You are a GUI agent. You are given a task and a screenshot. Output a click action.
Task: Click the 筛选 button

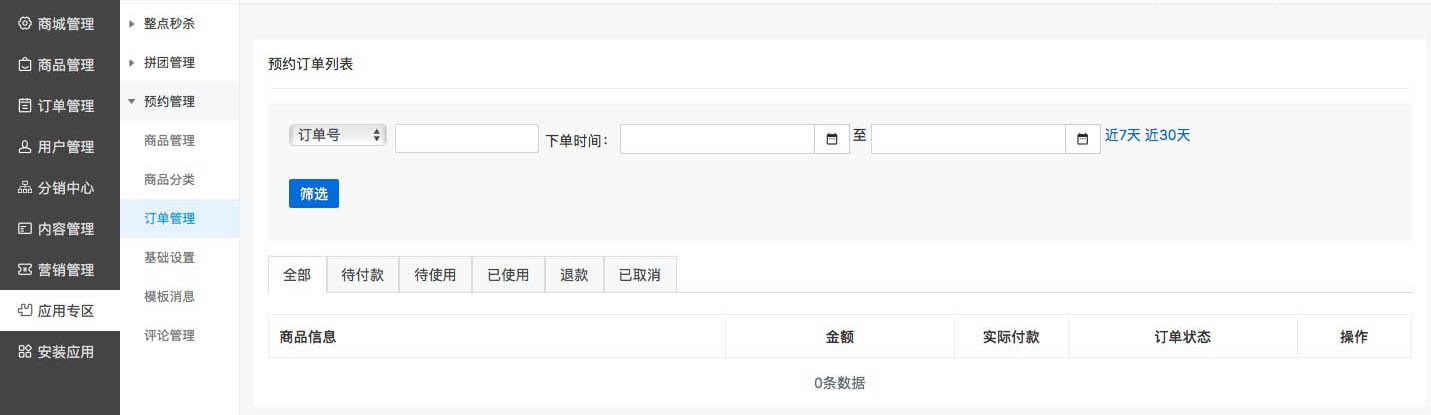[314, 194]
